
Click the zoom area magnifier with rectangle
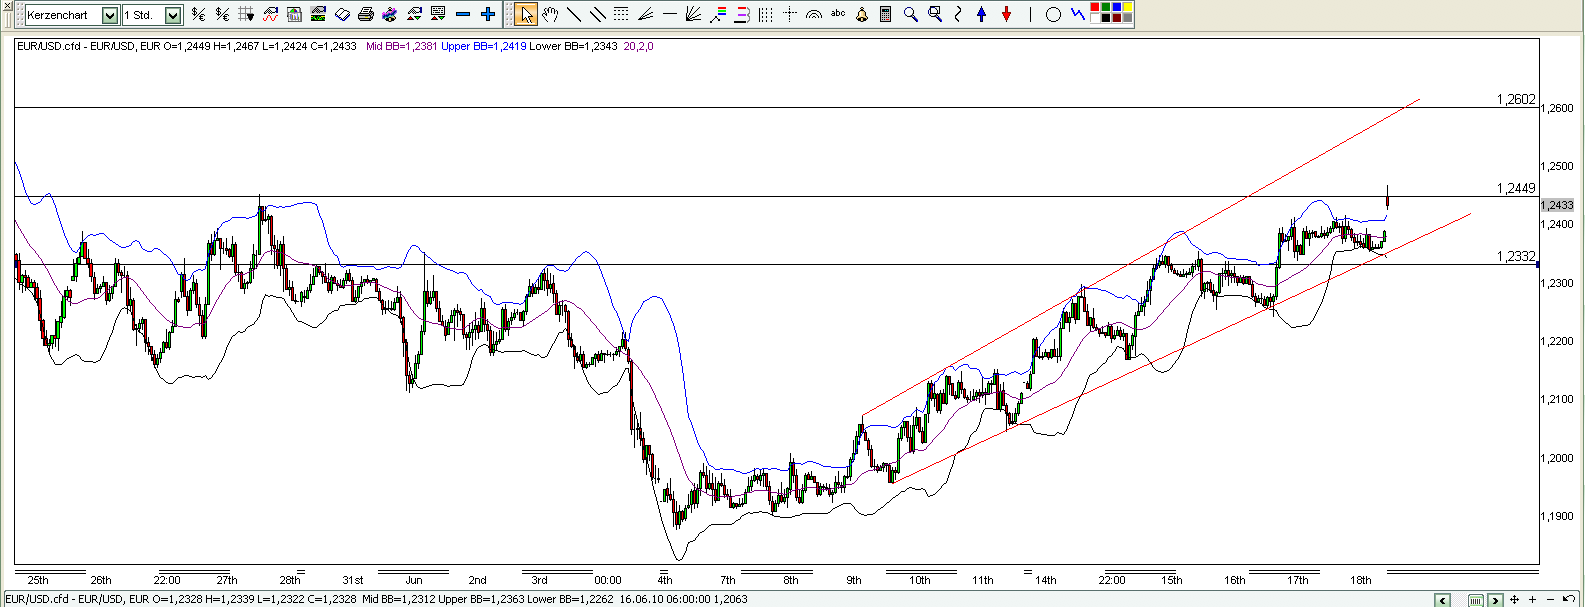click(935, 14)
